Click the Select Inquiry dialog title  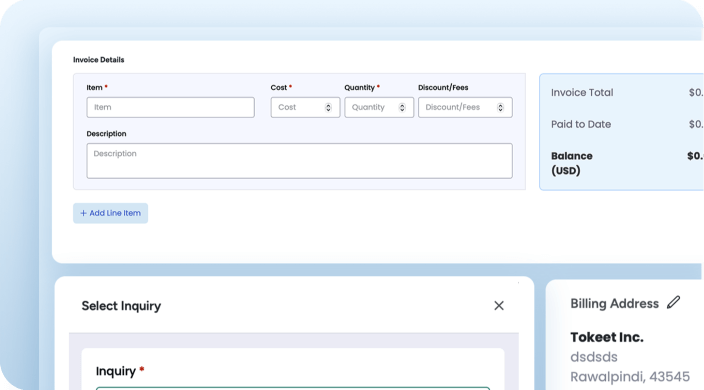[121, 306]
